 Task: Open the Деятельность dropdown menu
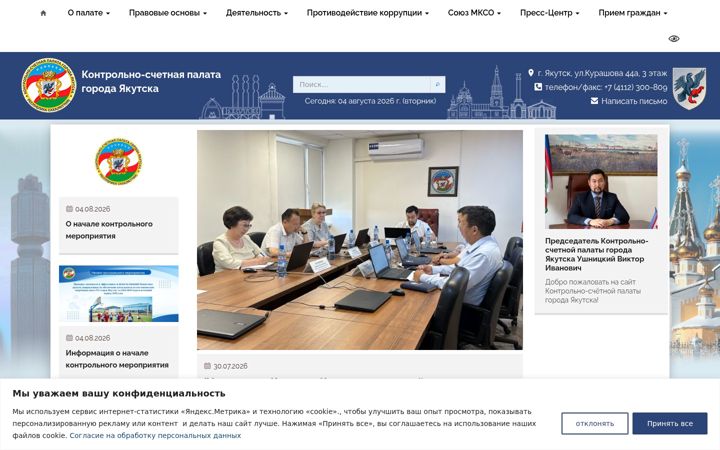click(257, 13)
